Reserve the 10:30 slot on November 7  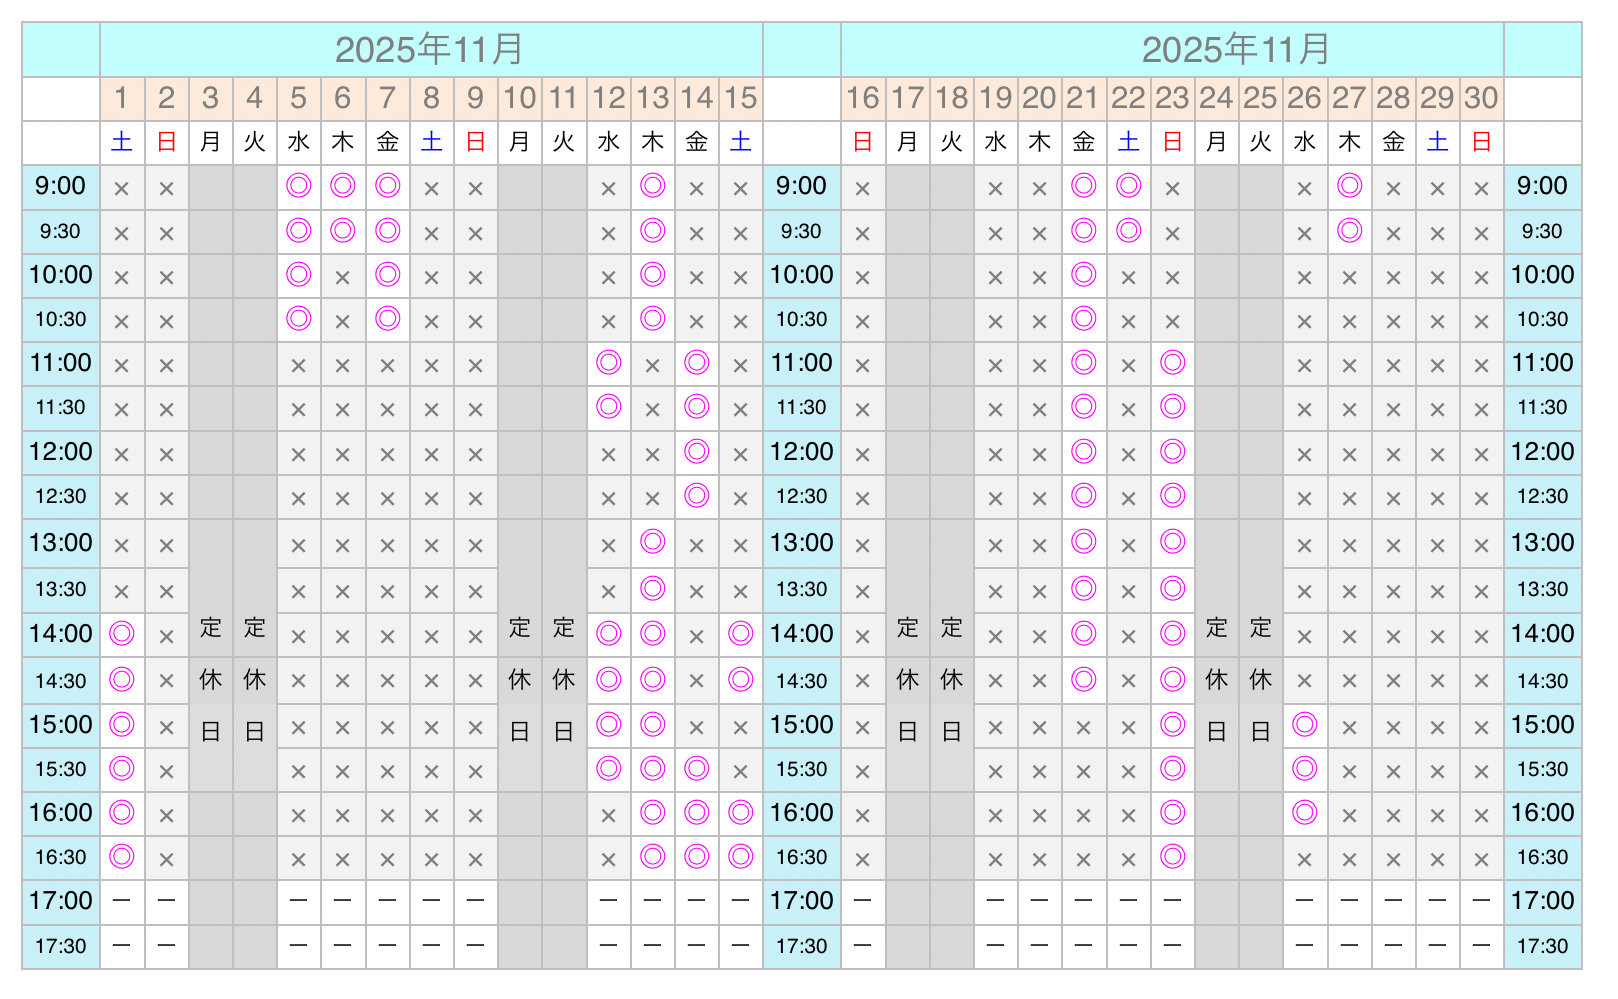387,319
